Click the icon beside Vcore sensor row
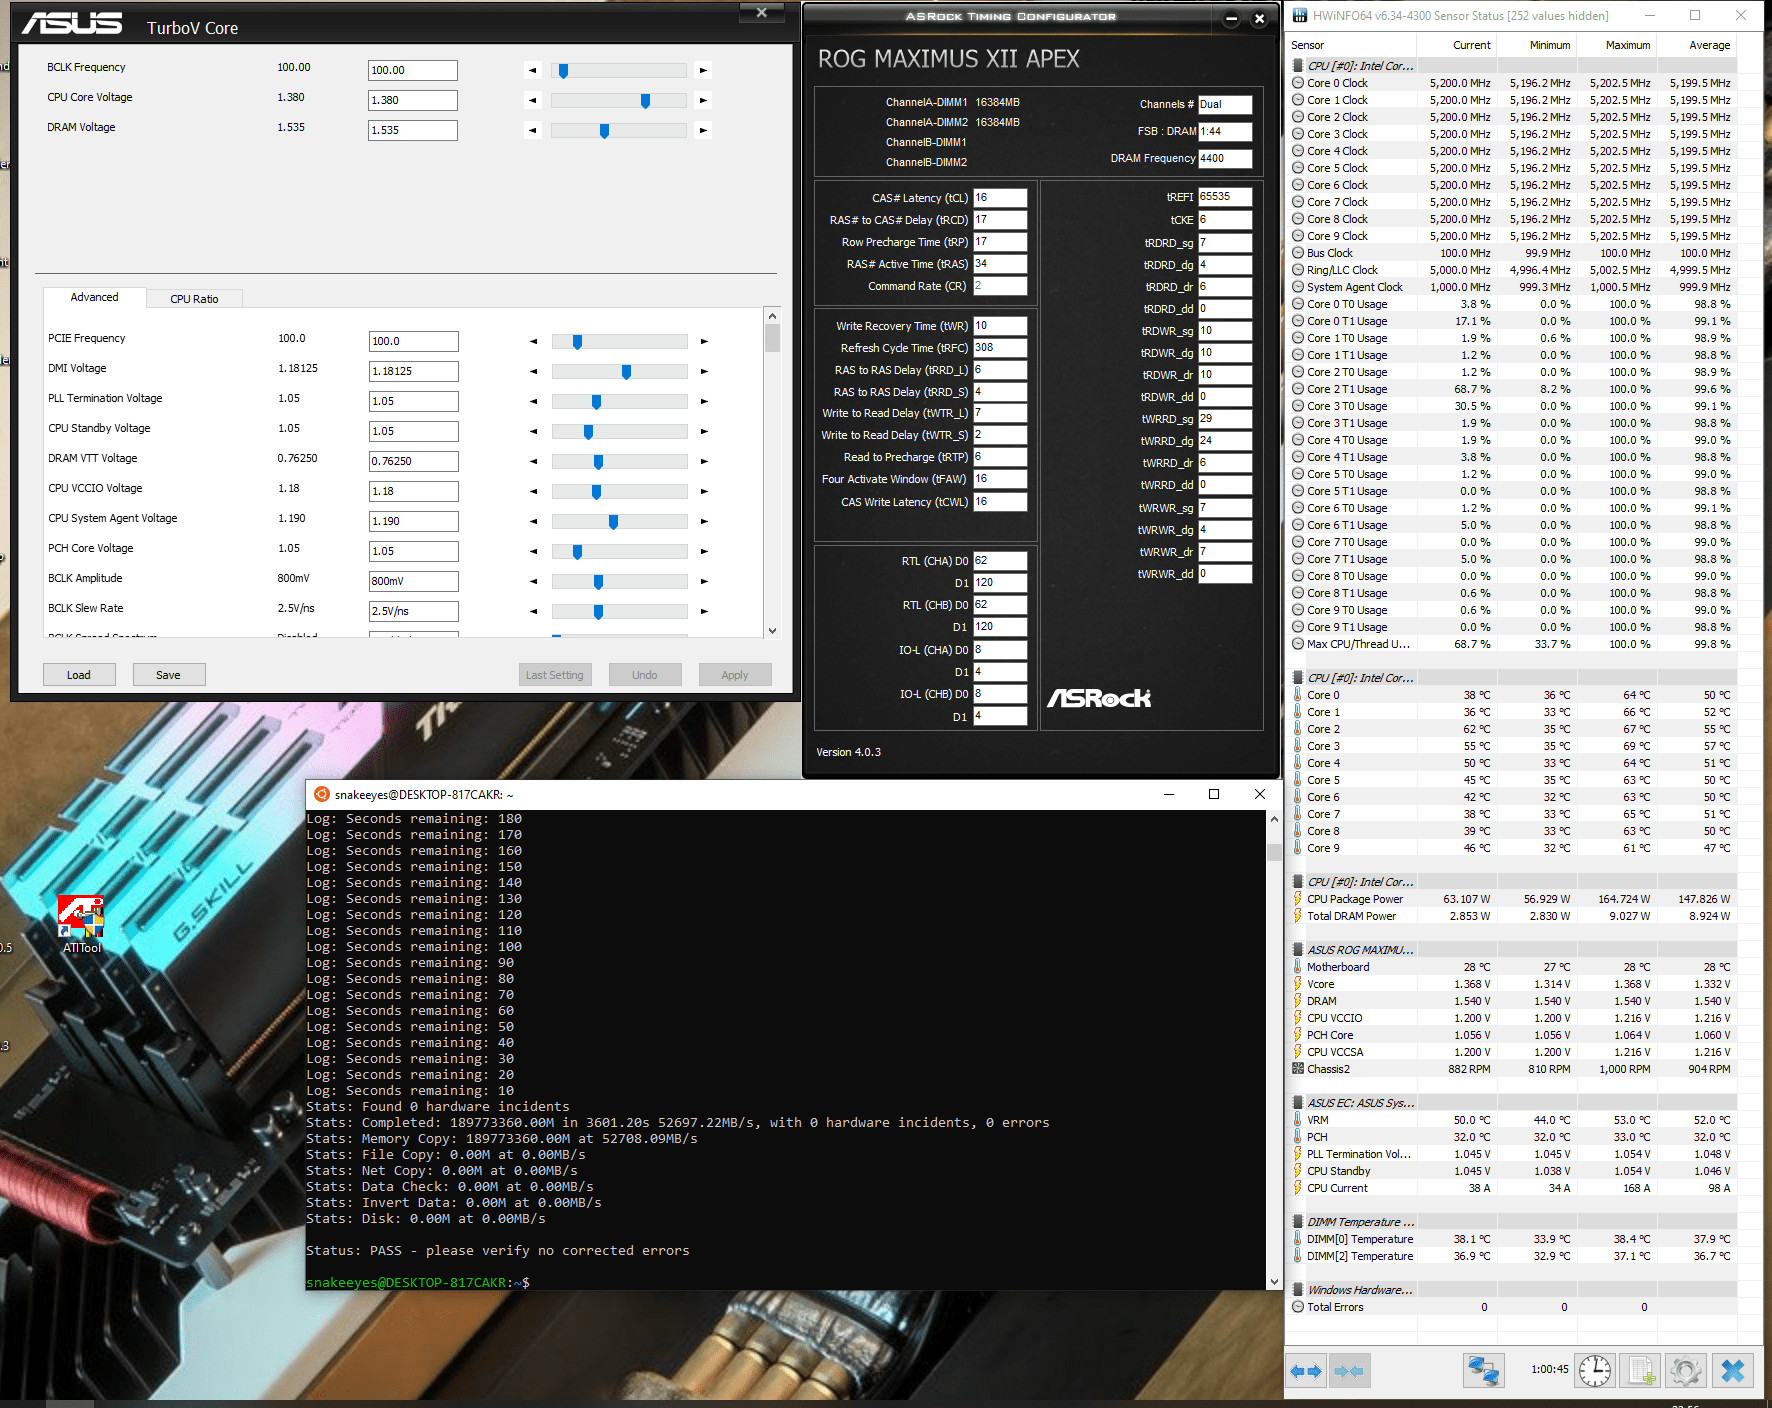Image resolution: width=1772 pixels, height=1408 pixels. (1298, 984)
